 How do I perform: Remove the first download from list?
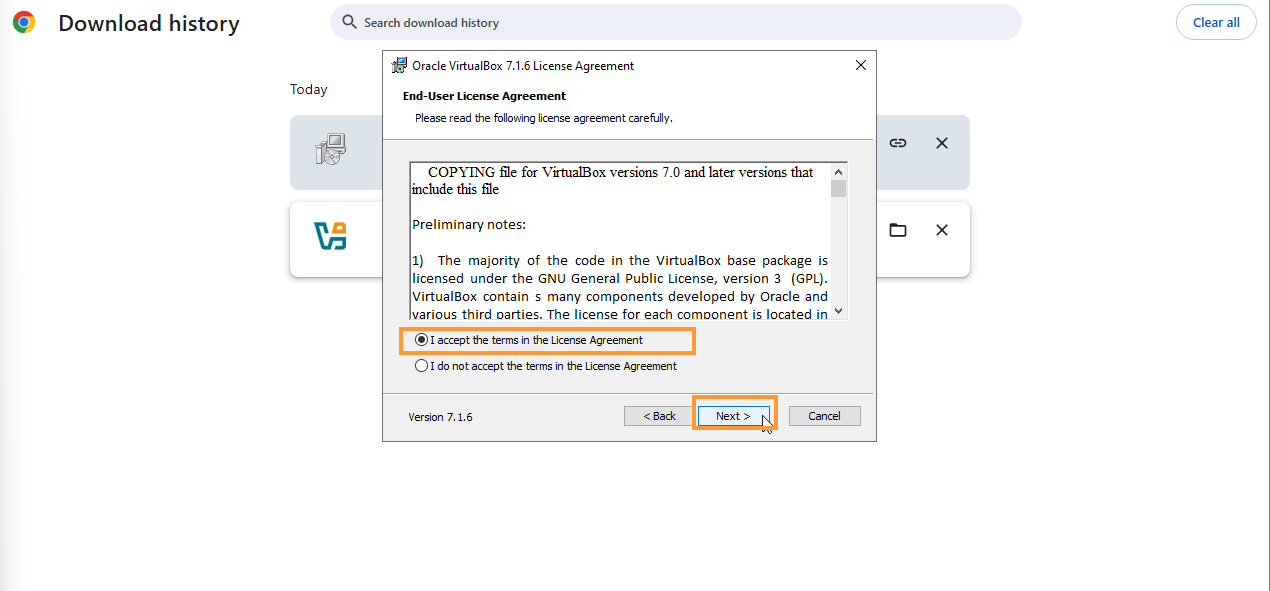coord(942,143)
